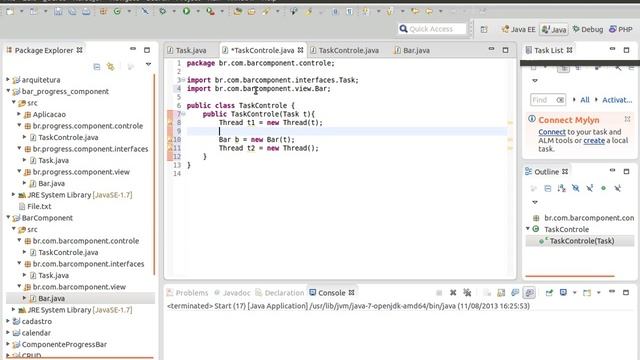This screenshot has height=360, width=640.
Task: Collapse the BarComponent project node
Action: (8, 218)
